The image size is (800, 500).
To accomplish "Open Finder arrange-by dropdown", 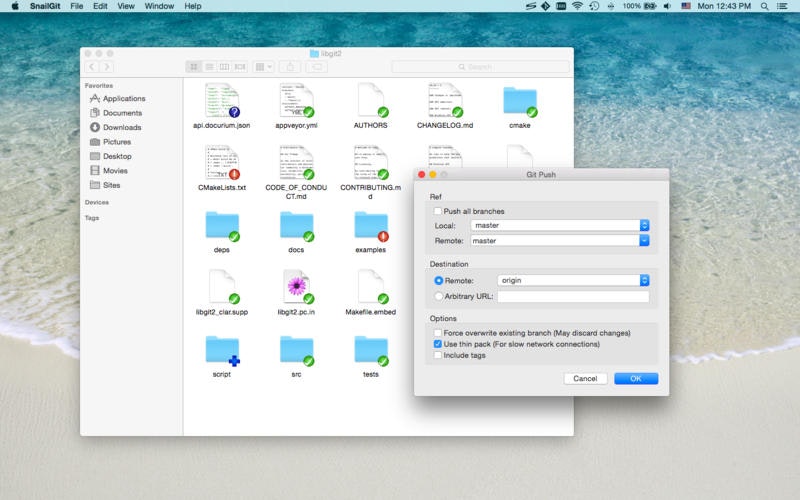I will coord(264,67).
